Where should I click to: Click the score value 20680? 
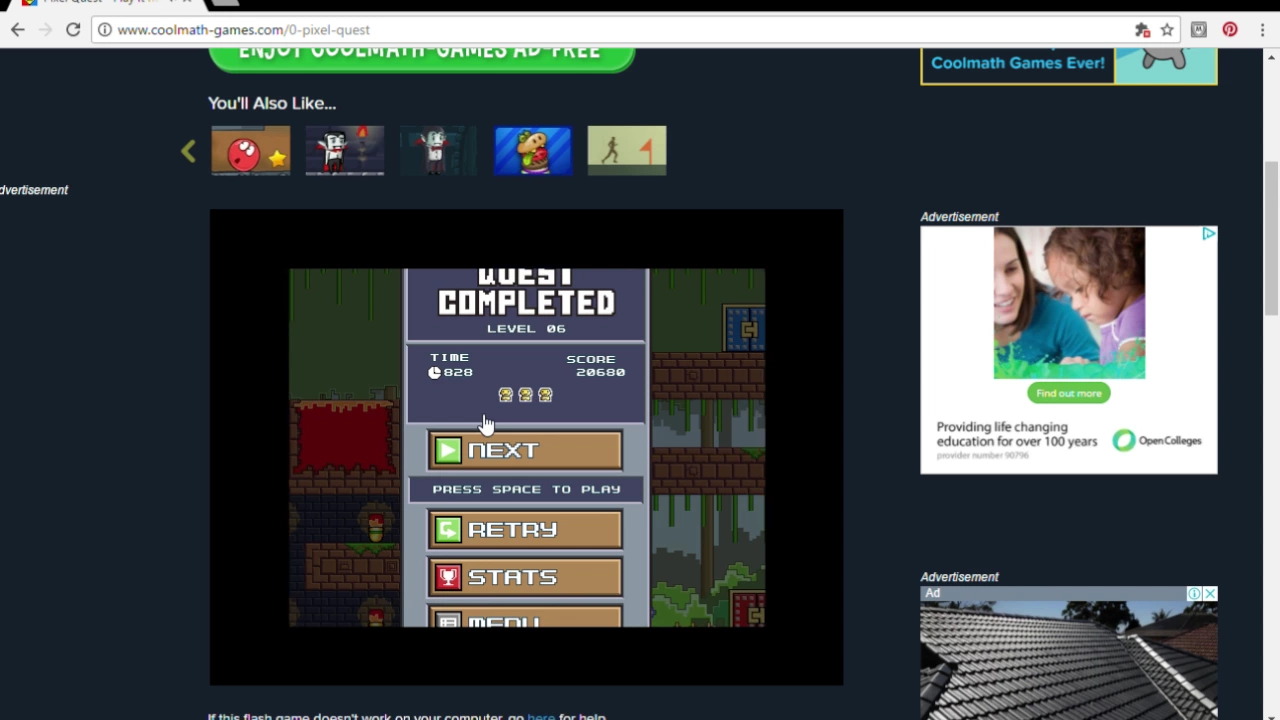(x=600, y=372)
